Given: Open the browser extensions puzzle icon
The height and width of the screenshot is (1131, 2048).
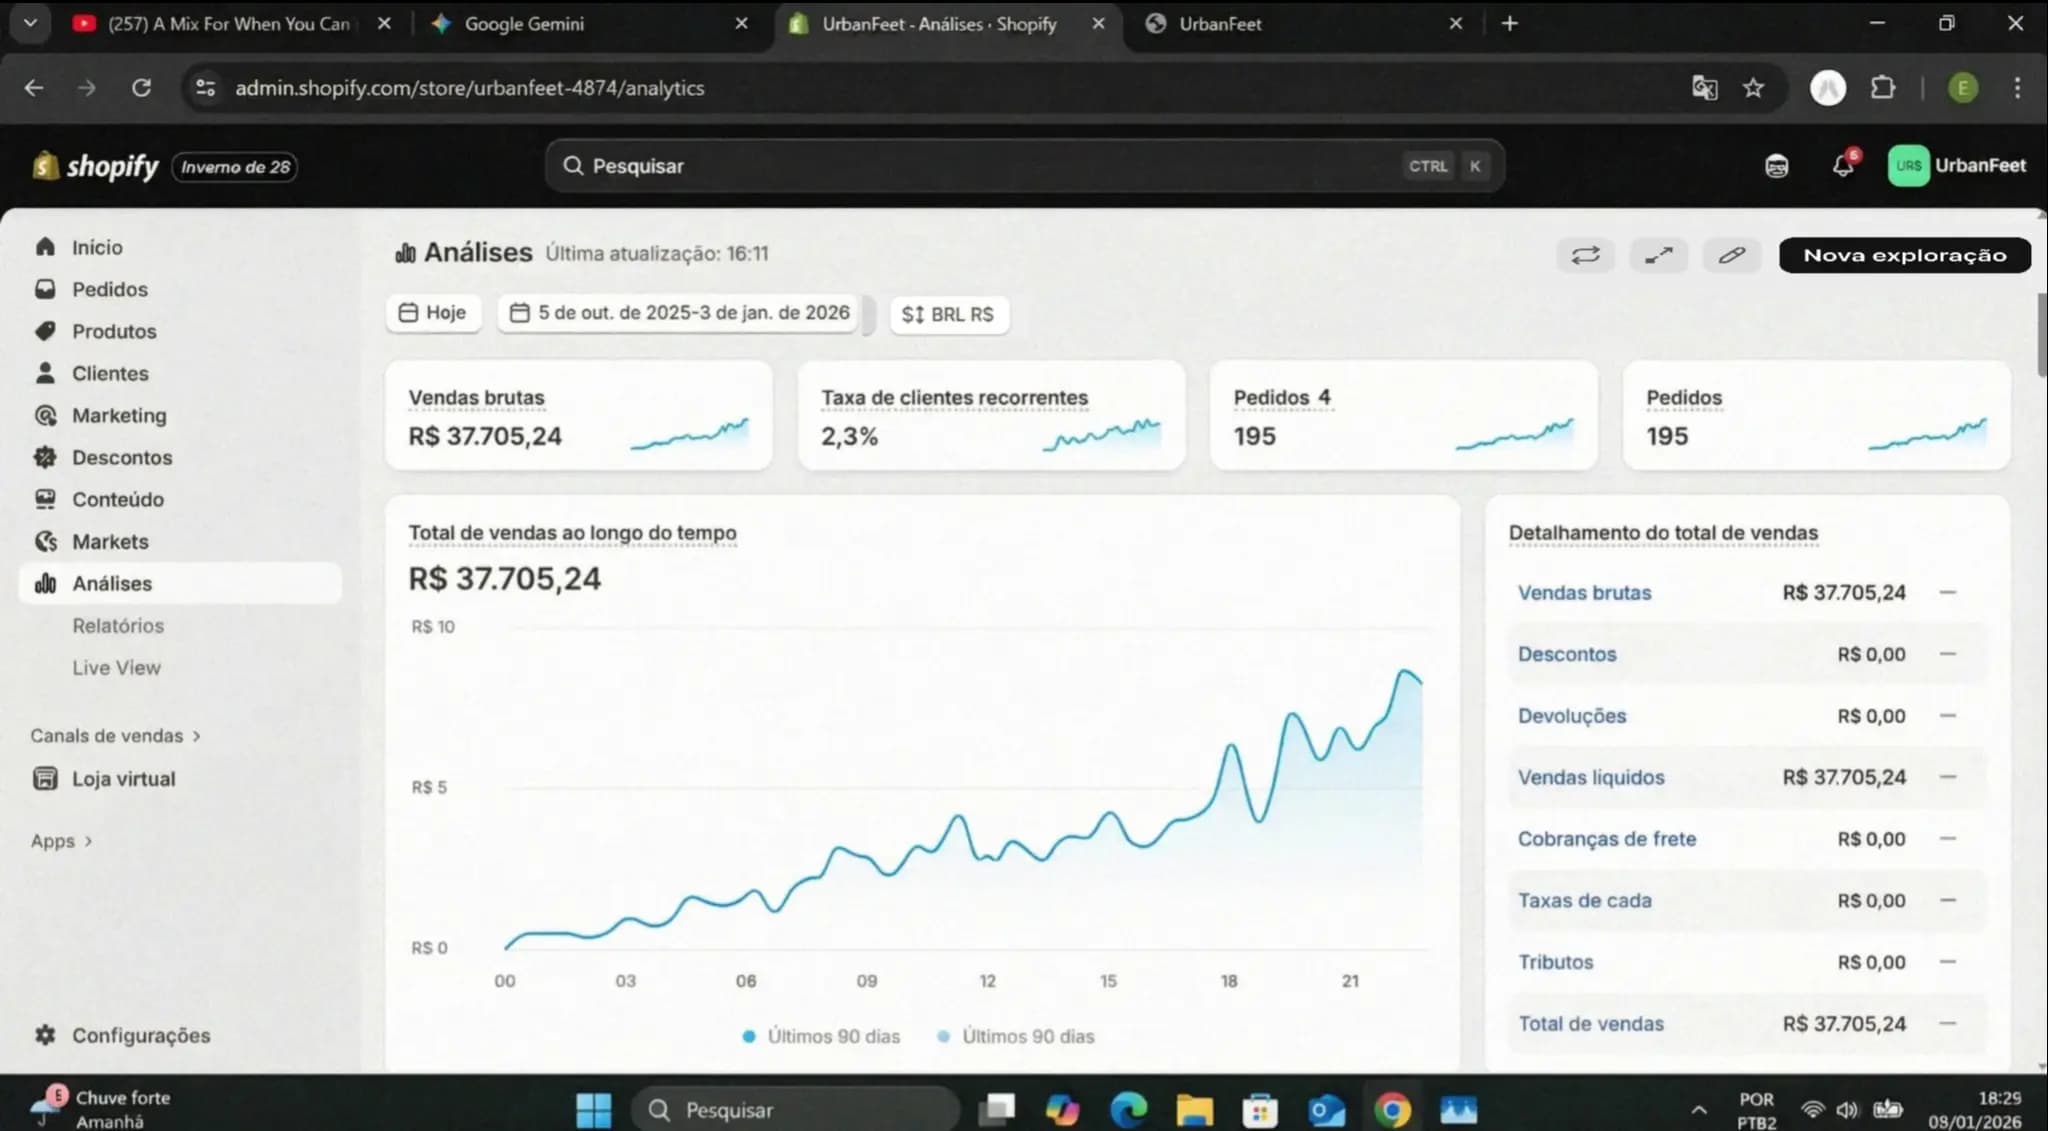Looking at the screenshot, I should point(1883,88).
